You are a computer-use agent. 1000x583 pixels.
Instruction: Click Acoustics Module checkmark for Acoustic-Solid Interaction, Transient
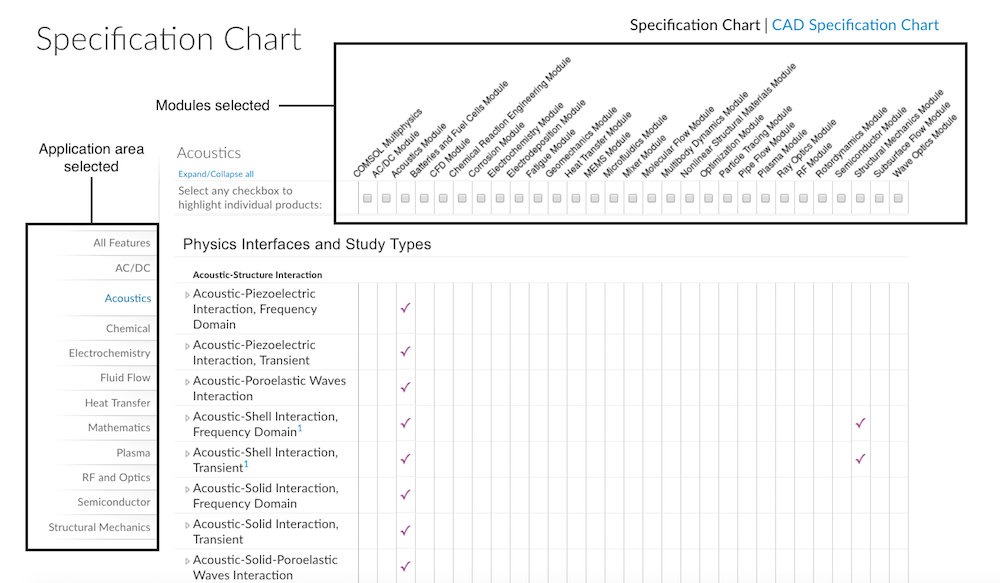pos(405,531)
